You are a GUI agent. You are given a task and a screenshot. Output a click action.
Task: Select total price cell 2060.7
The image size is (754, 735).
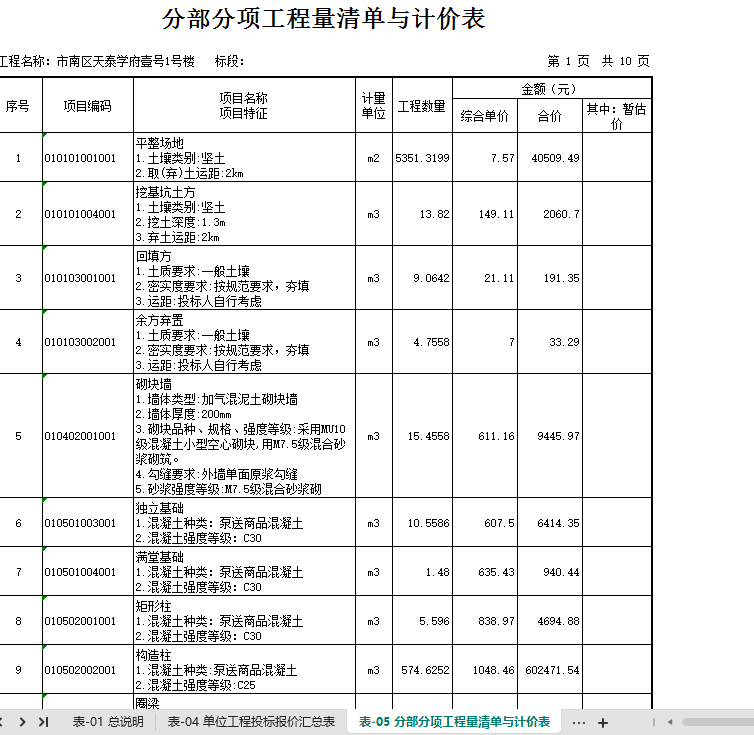(x=550, y=214)
